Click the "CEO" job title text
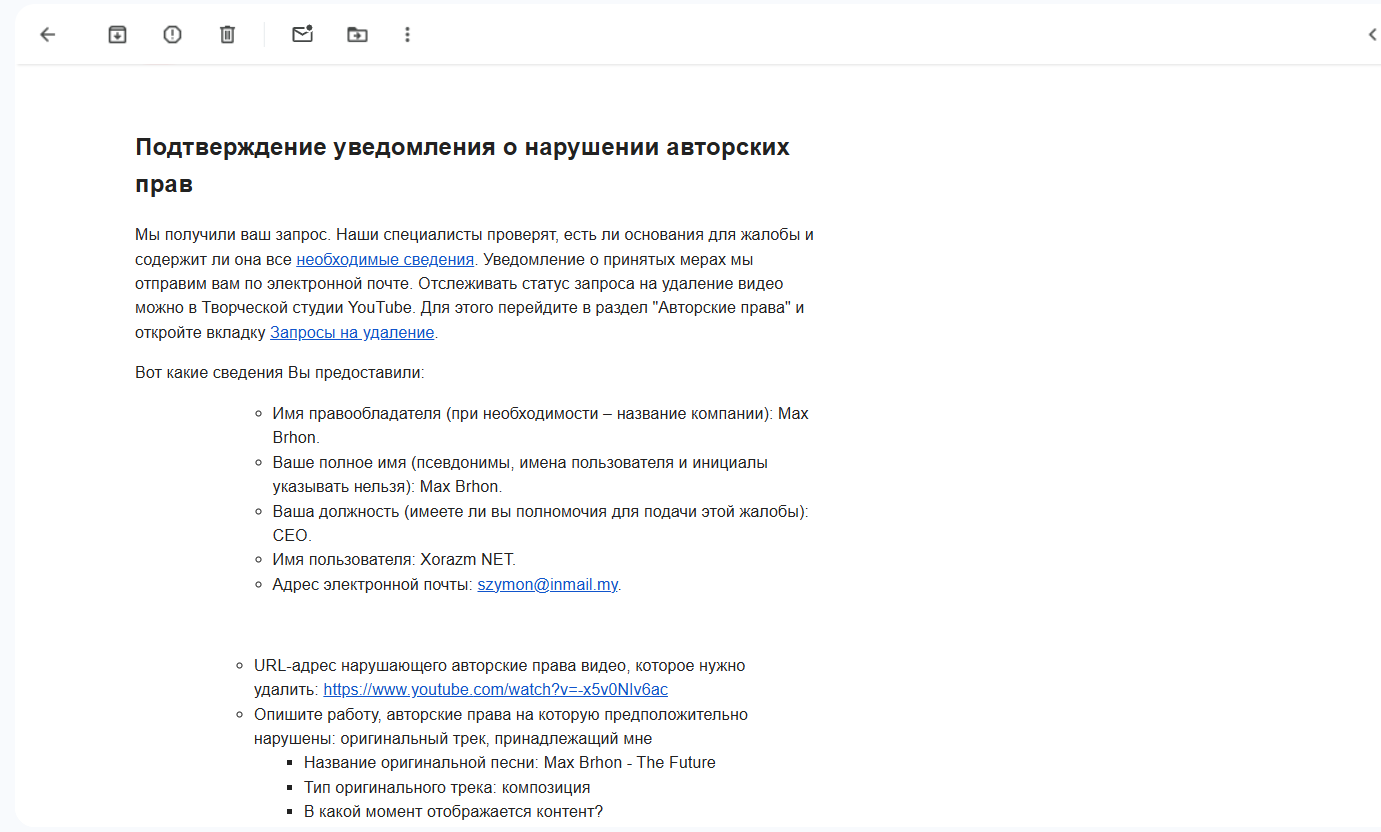Screen dimensions: 1381x832 (x=291, y=536)
